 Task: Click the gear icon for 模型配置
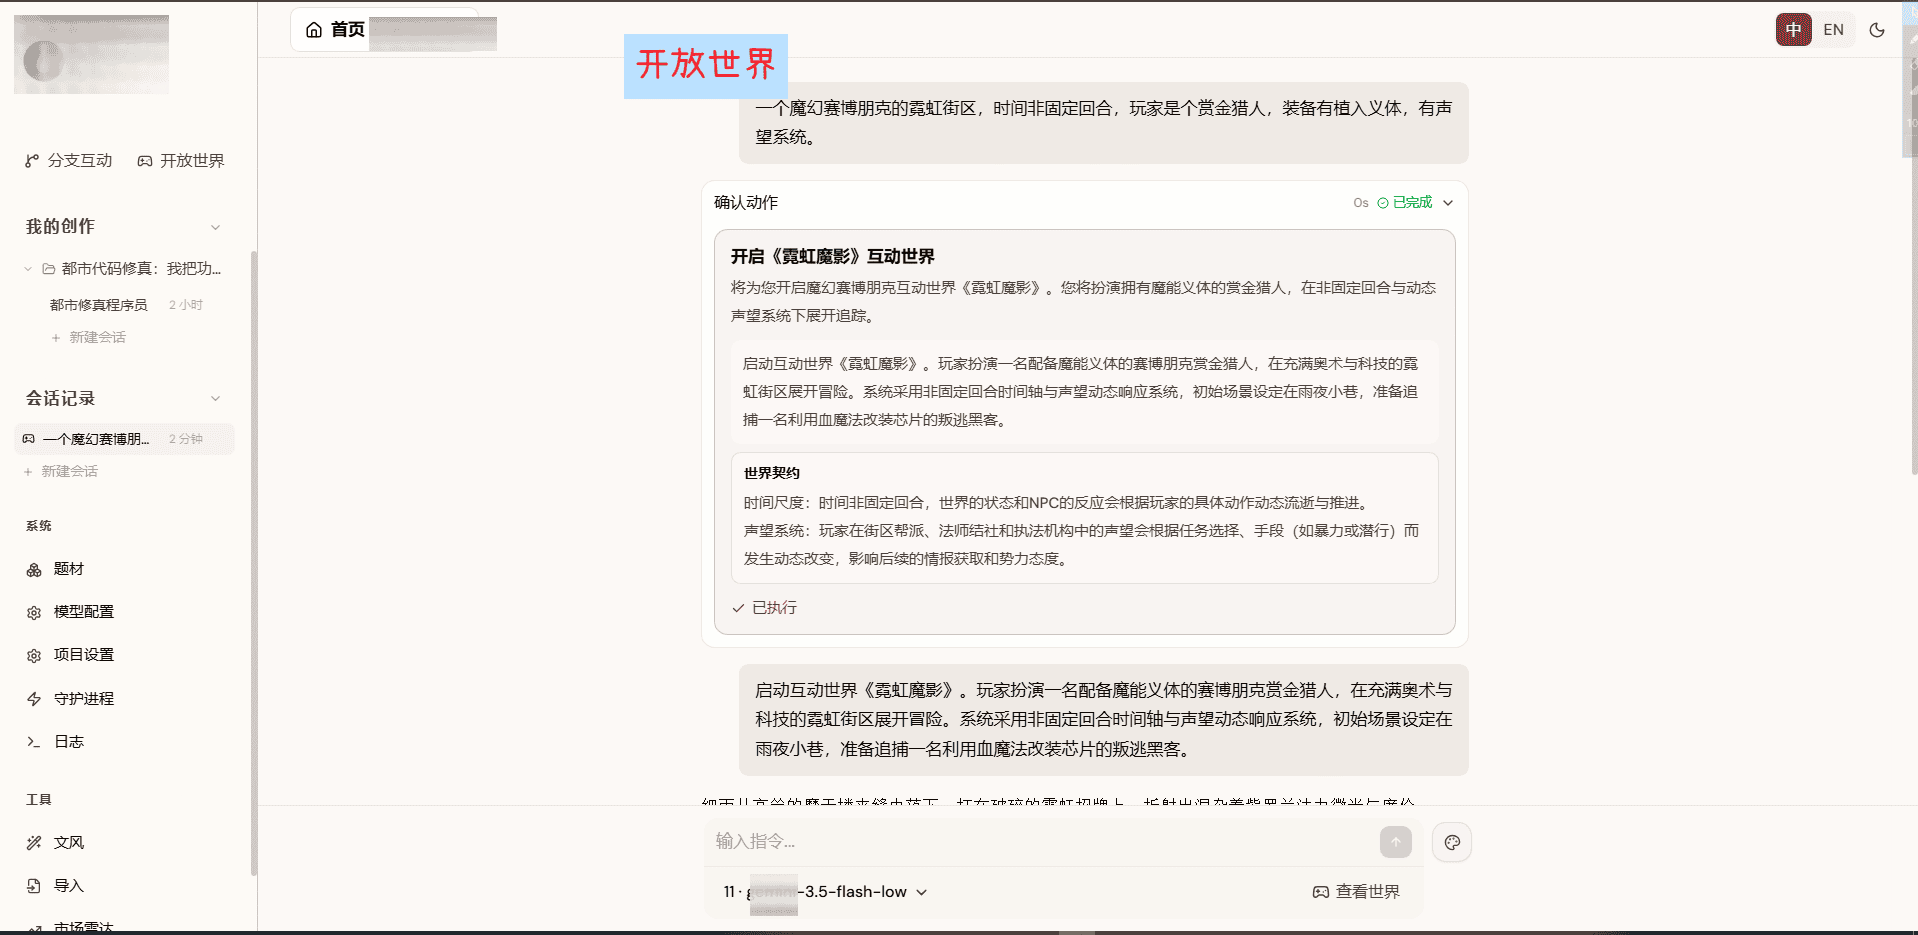[34, 613]
